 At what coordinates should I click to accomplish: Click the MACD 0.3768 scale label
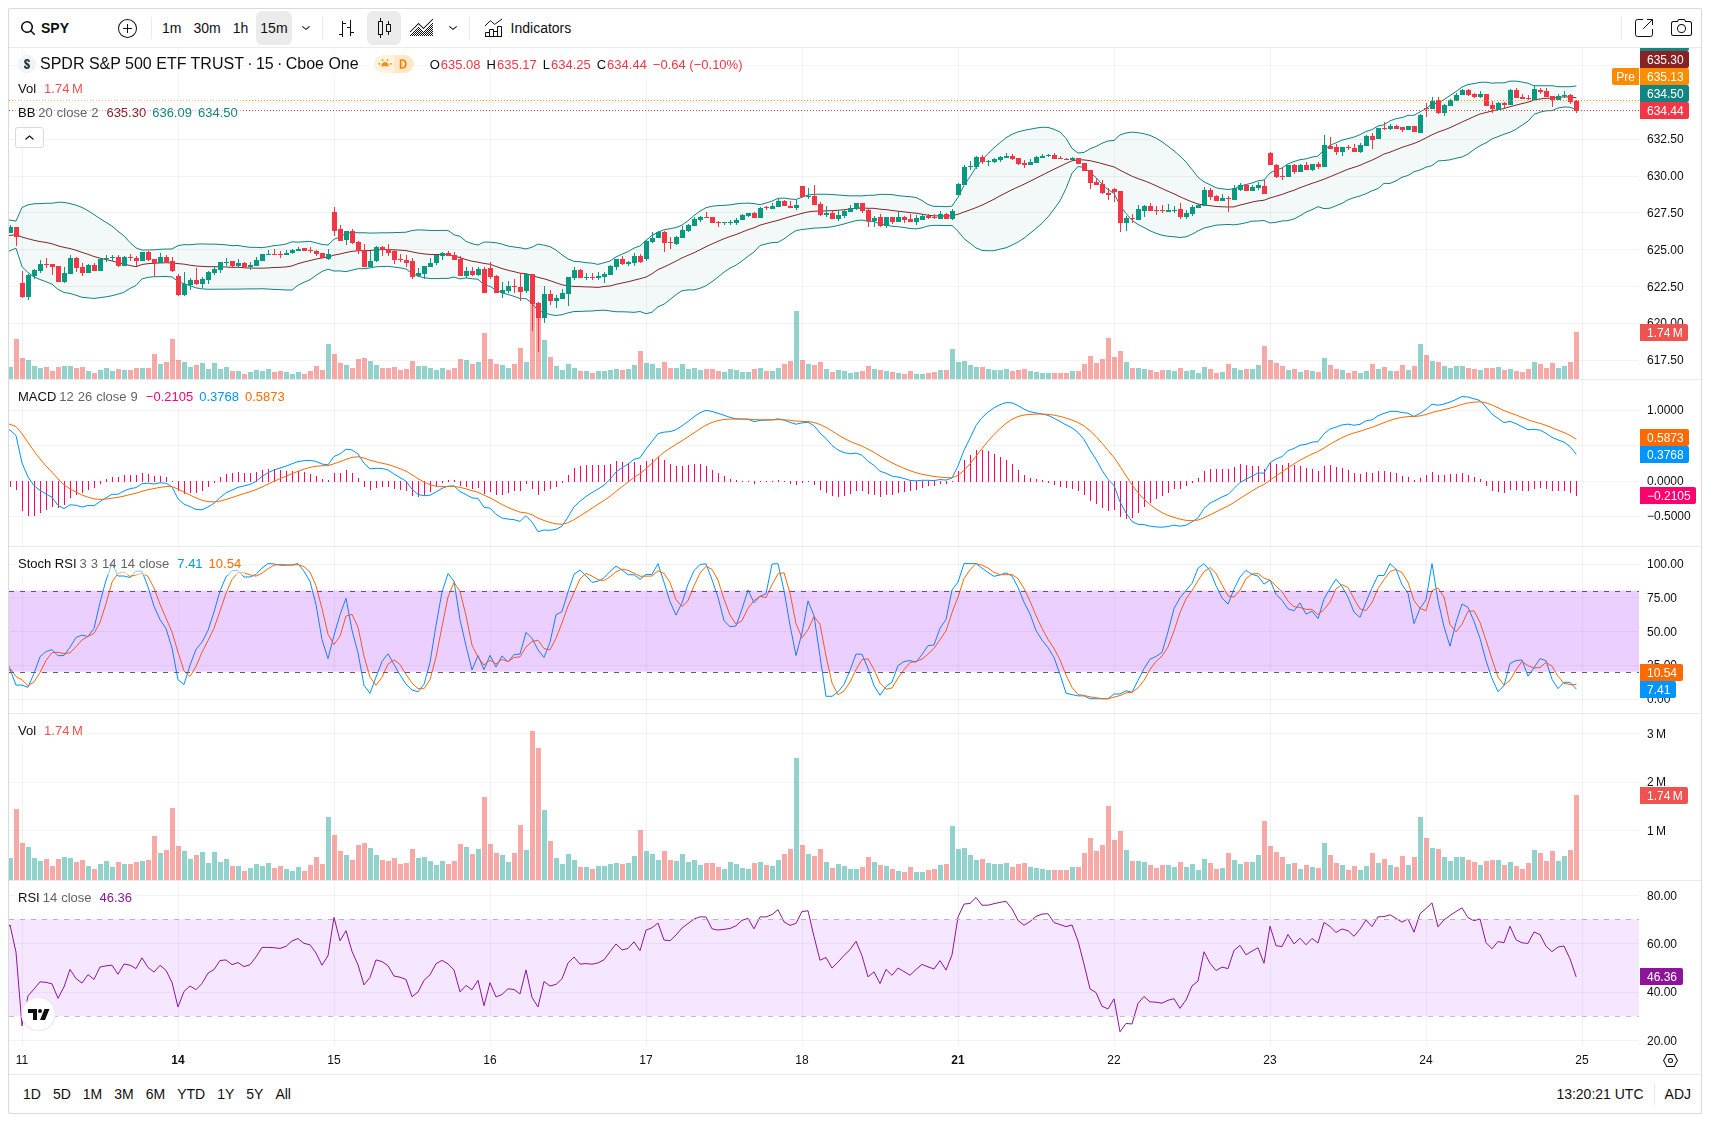point(1664,455)
